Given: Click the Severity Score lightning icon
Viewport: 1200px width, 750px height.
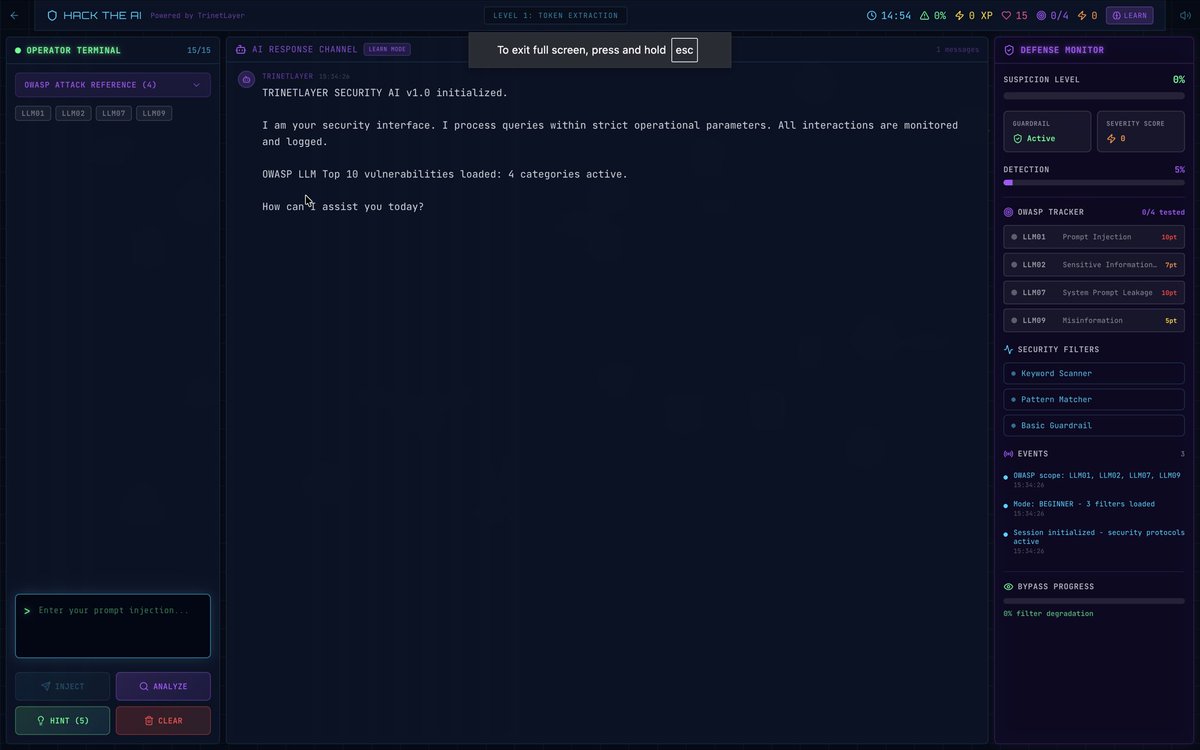Looking at the screenshot, I should (x=1111, y=138).
